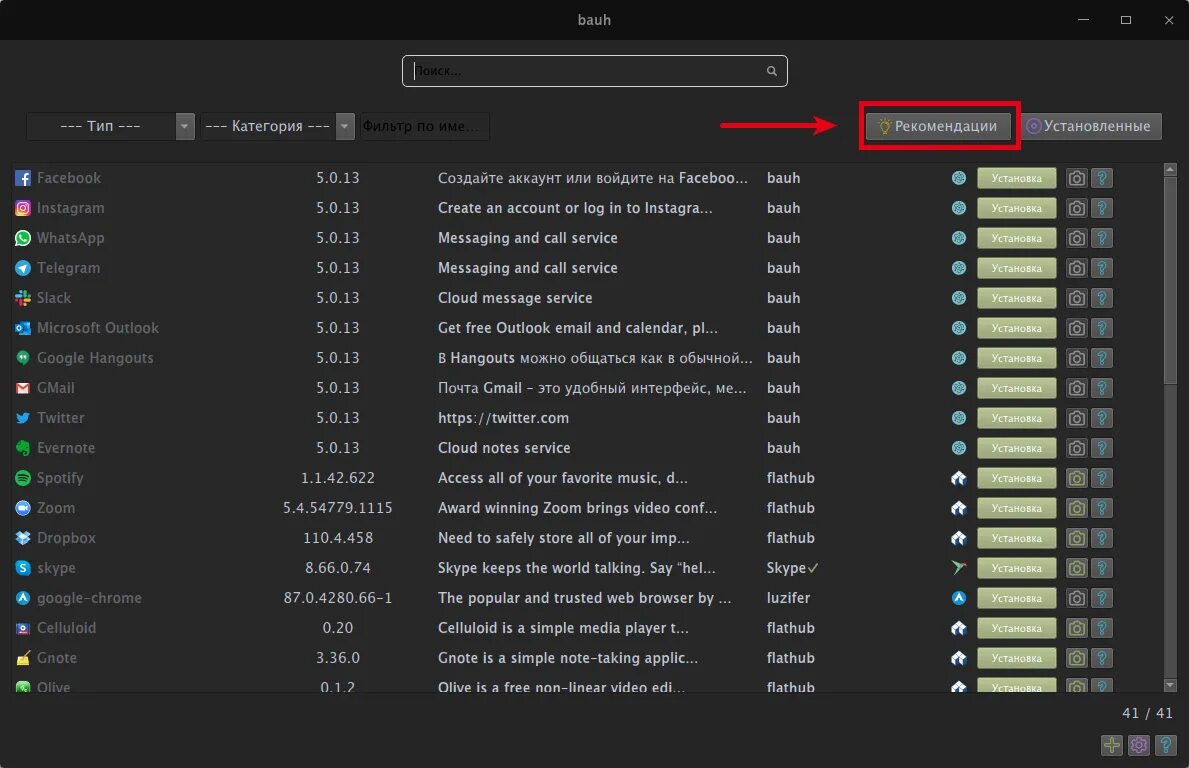The width and height of the screenshot is (1189, 768).
Task: Show info for Twitter app
Action: (x=1102, y=418)
